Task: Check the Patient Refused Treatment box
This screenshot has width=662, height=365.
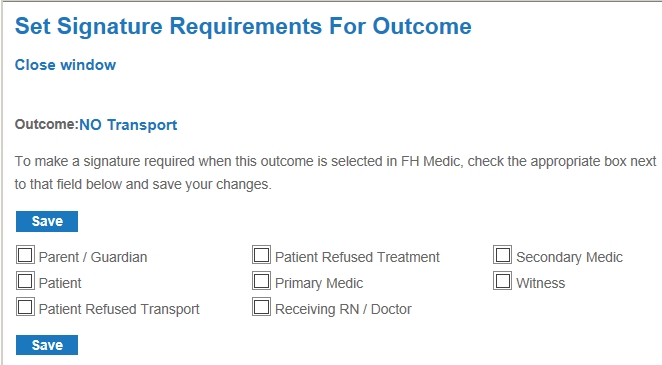Action: [261, 255]
